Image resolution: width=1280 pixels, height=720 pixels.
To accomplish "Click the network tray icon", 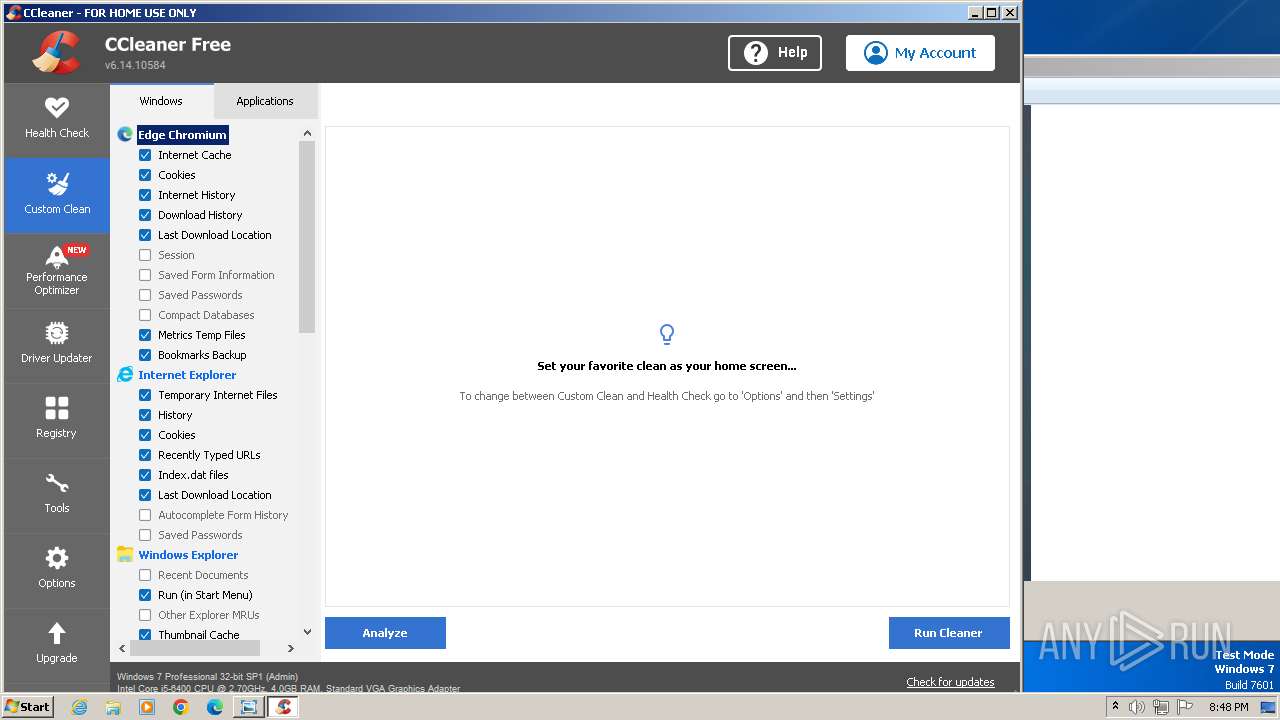I will (x=1161, y=707).
